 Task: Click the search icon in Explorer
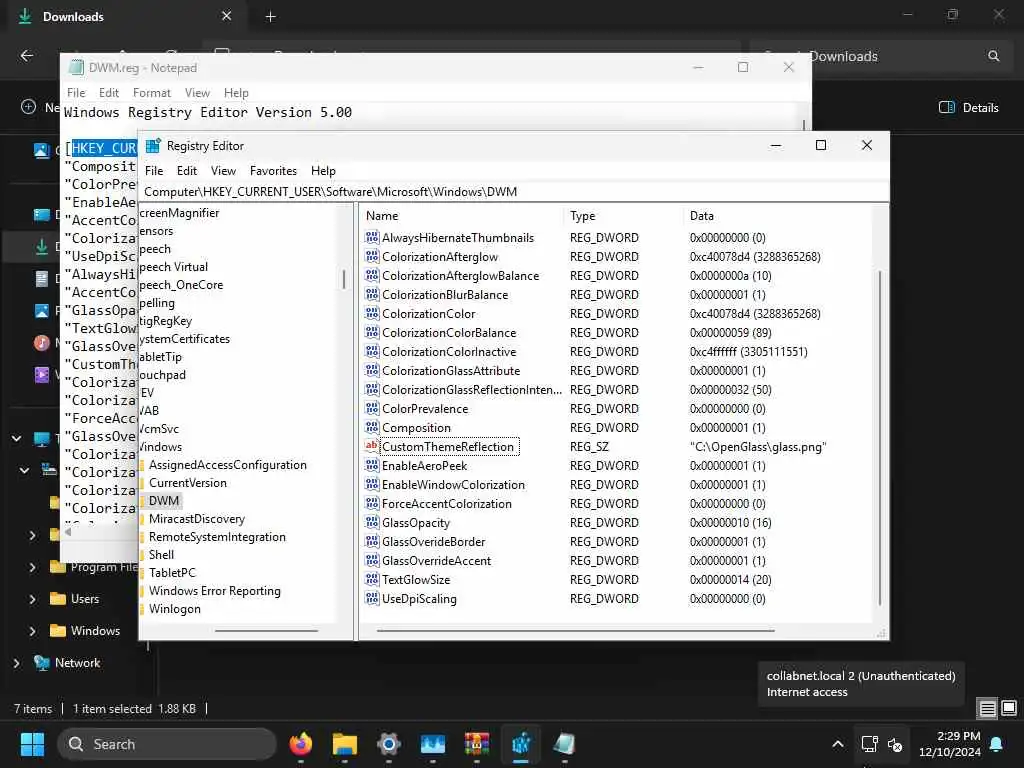[993, 56]
